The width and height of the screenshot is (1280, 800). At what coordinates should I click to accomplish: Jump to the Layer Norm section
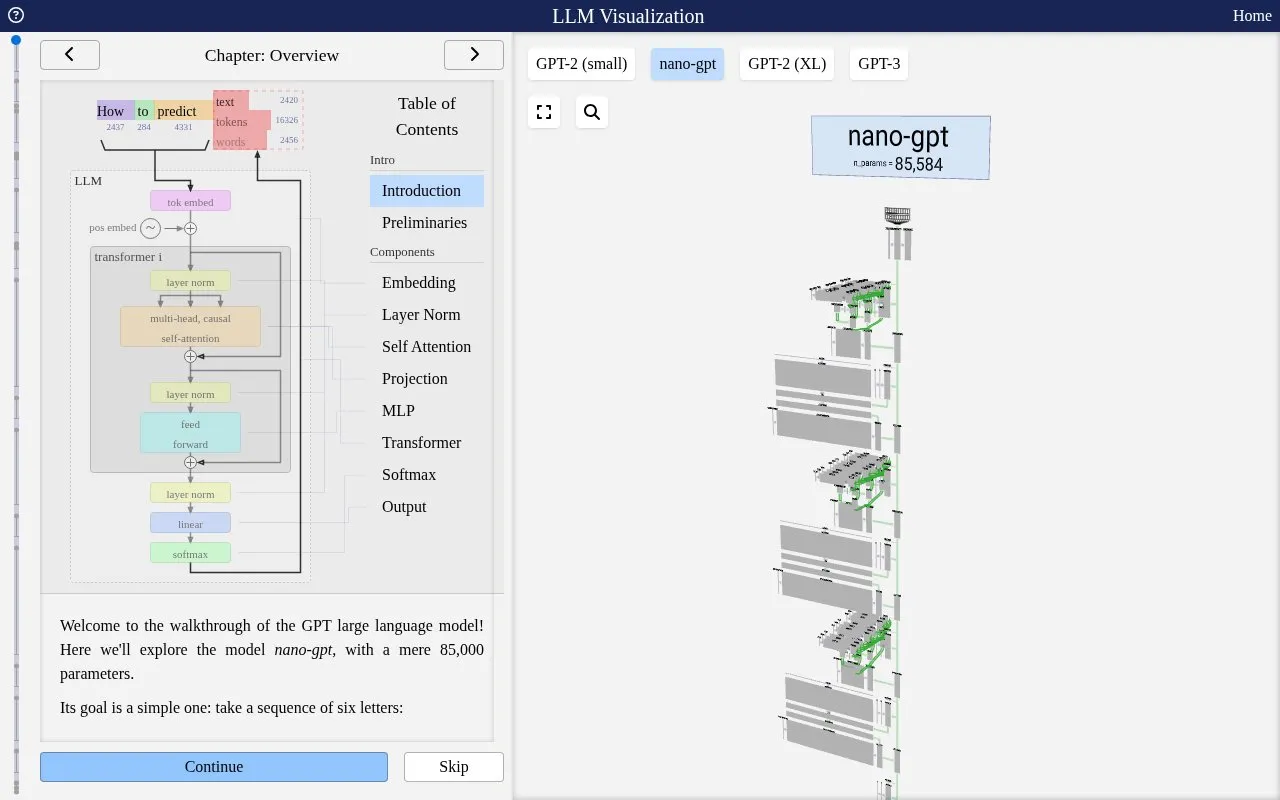[427, 315]
